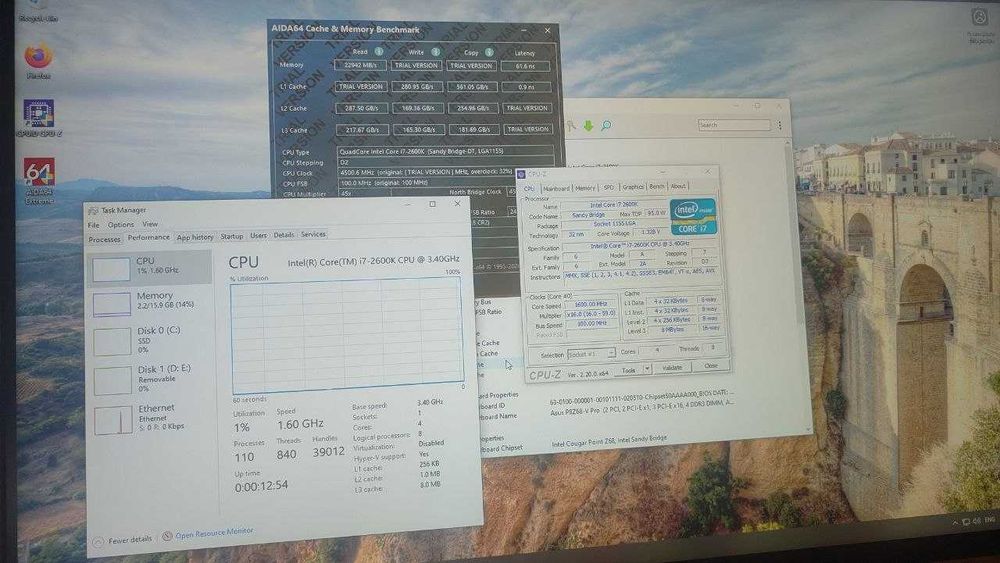
Task: Click the Memory Latency value 61.6 ns
Action: [525, 66]
